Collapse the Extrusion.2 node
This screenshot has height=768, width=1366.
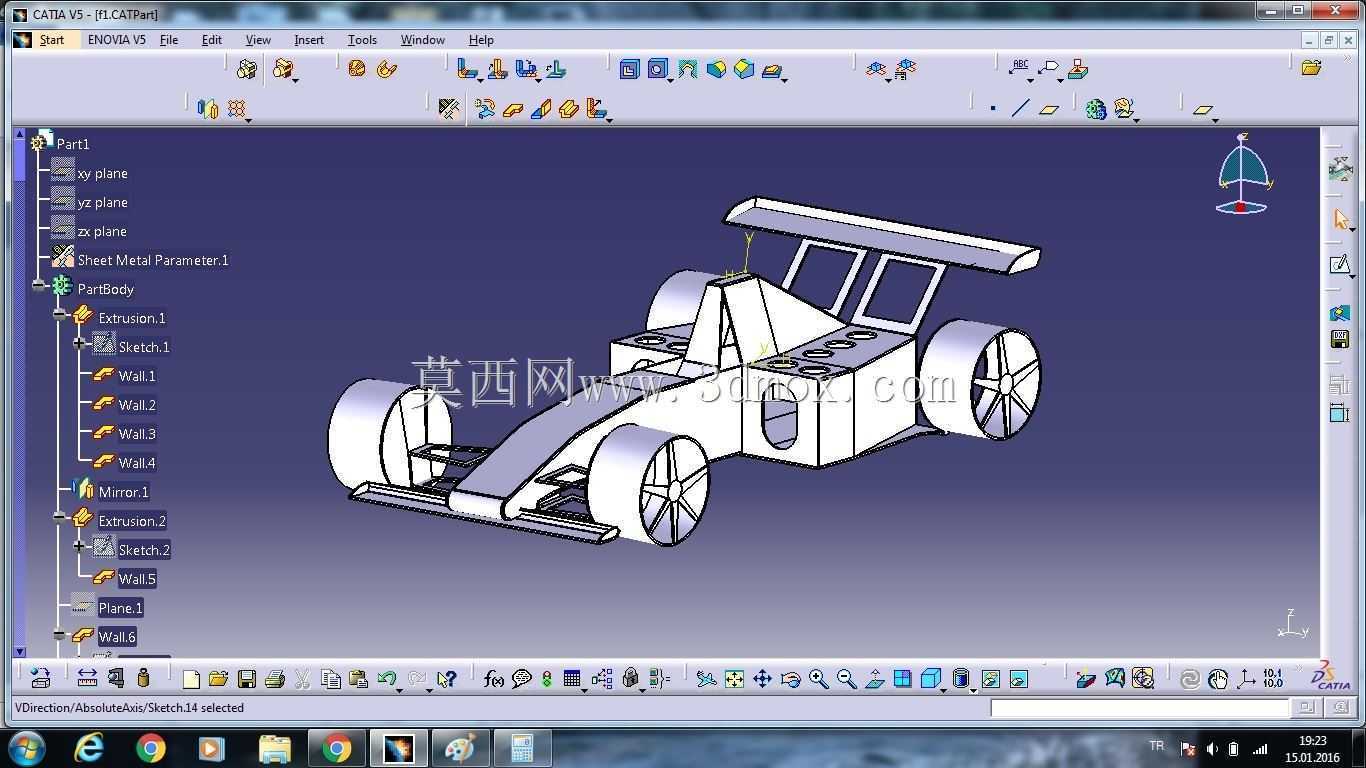click(60, 518)
